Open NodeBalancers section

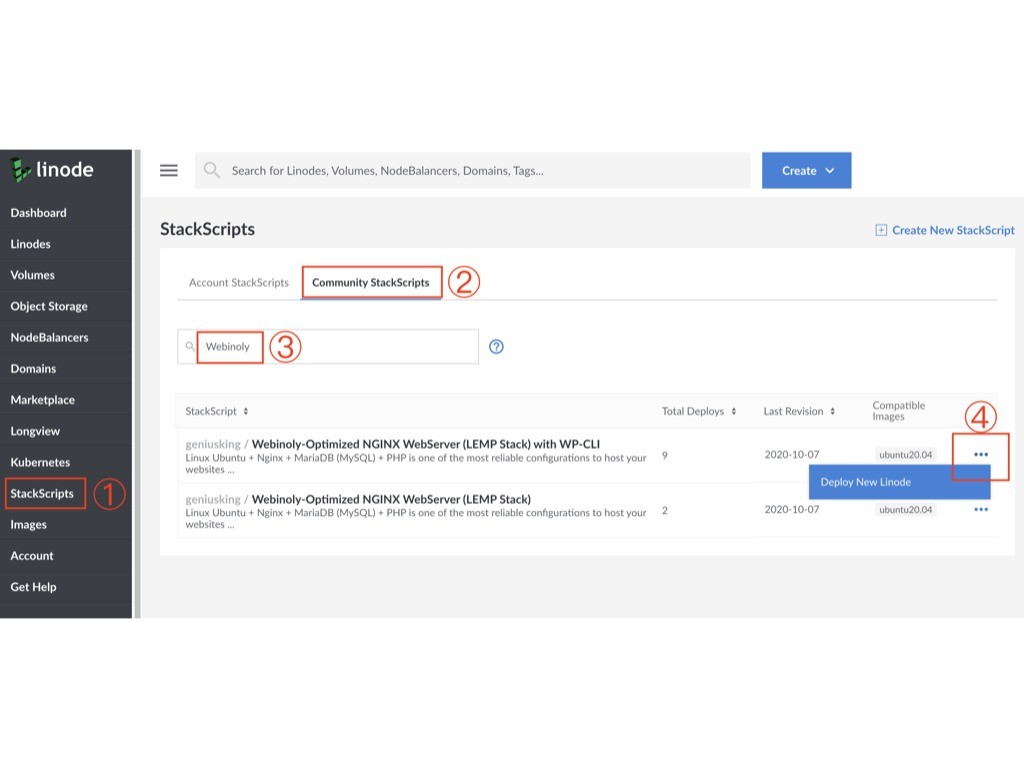(49, 338)
